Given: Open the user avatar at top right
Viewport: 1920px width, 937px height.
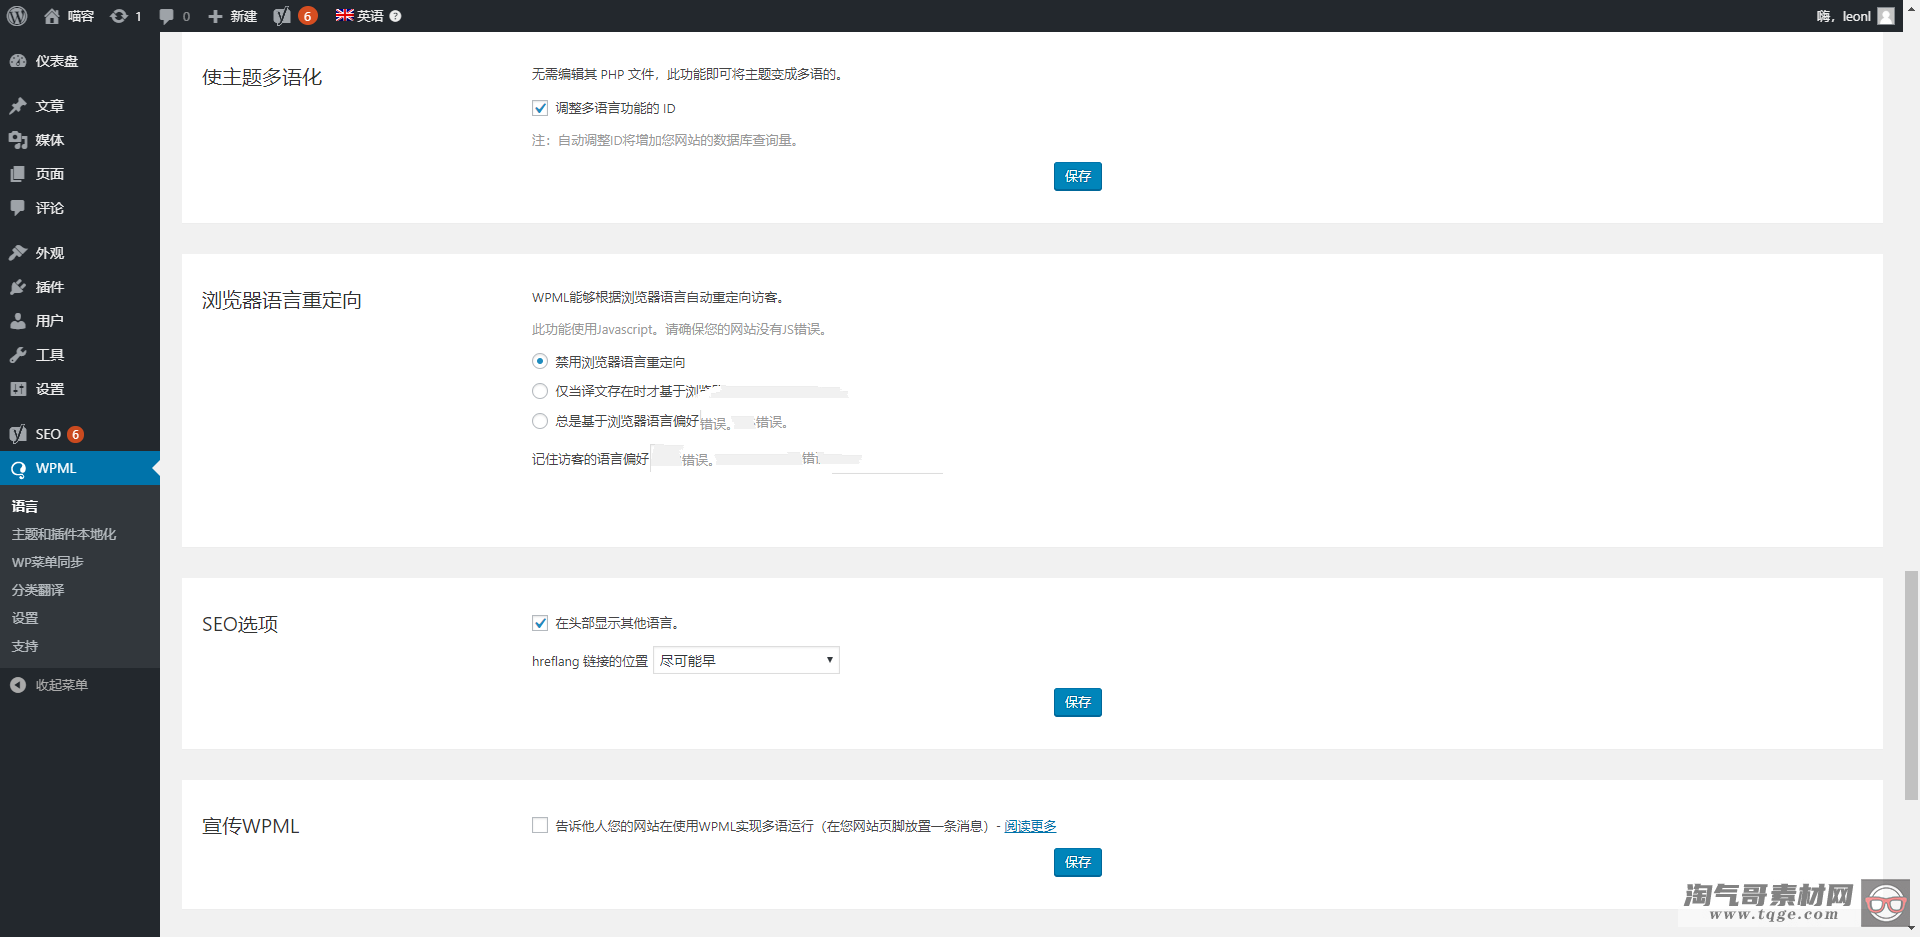Looking at the screenshot, I should point(1886,16).
